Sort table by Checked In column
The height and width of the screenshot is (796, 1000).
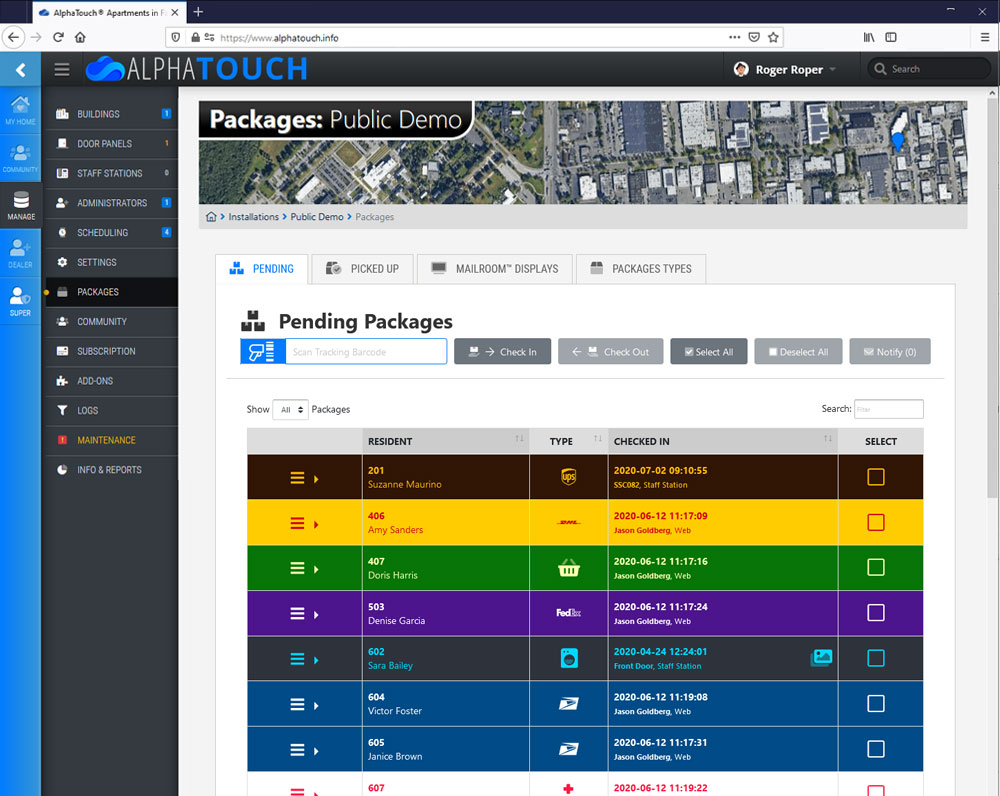(723, 441)
